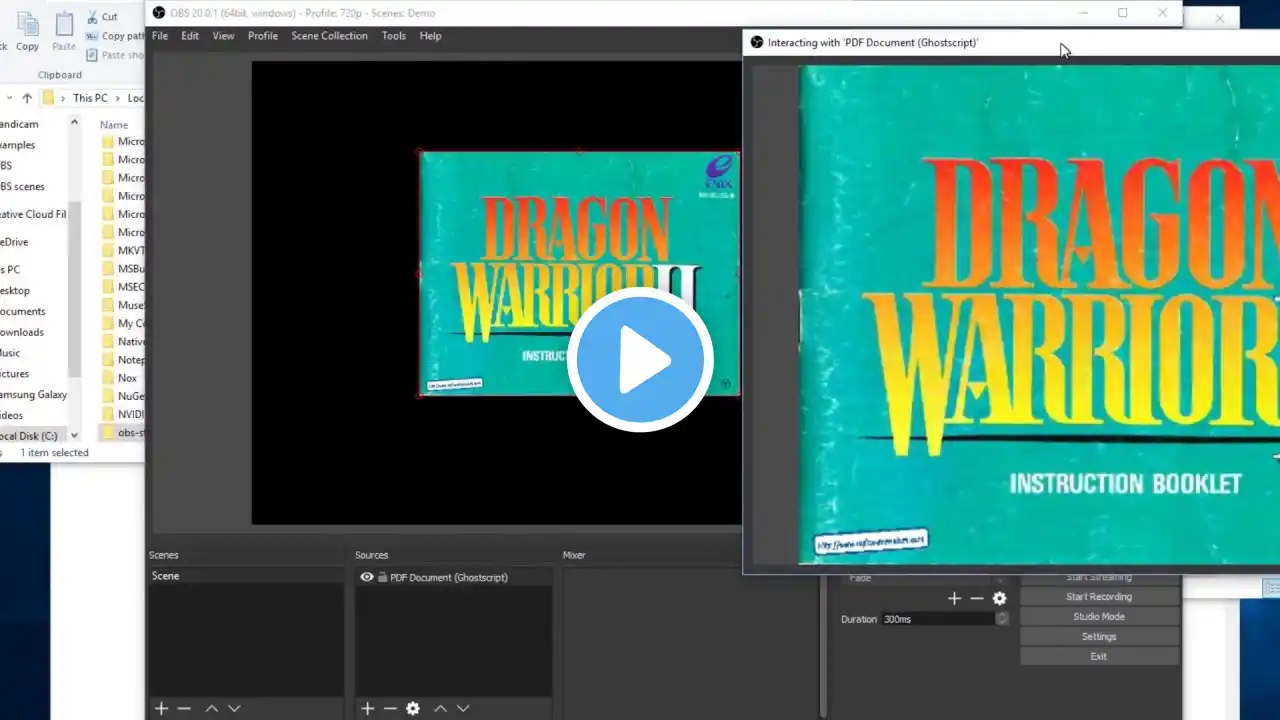Open the Scene Collection menu

[329, 36]
